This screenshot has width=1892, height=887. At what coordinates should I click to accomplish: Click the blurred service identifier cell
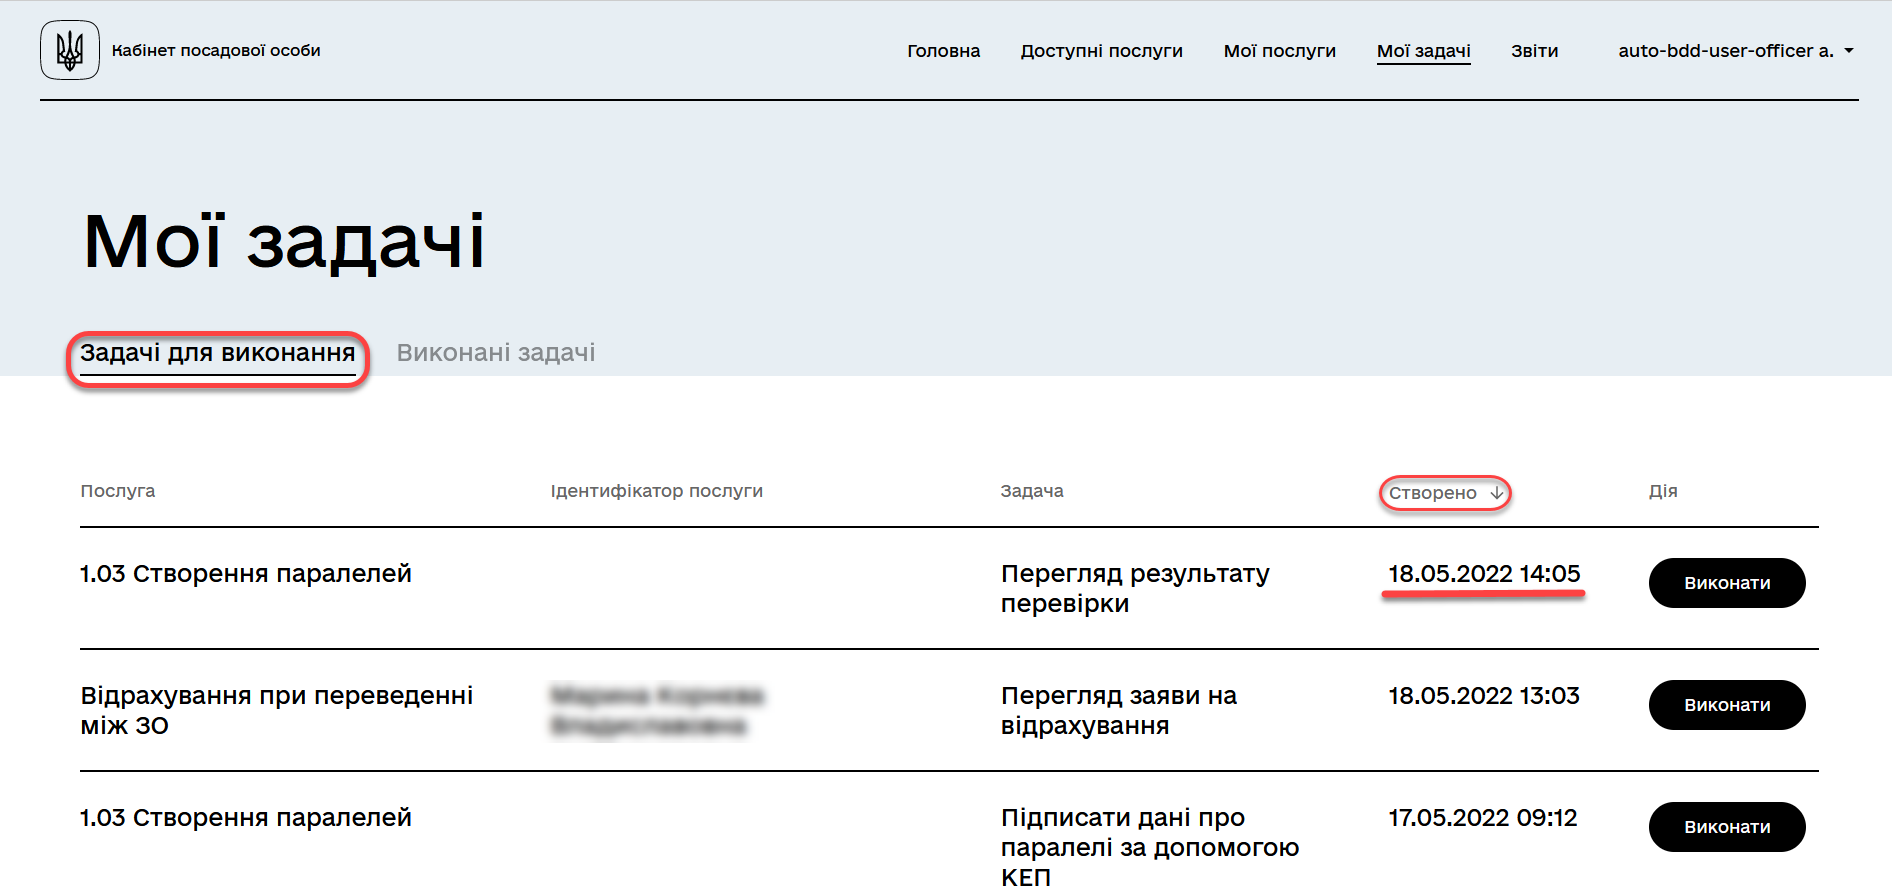click(657, 710)
